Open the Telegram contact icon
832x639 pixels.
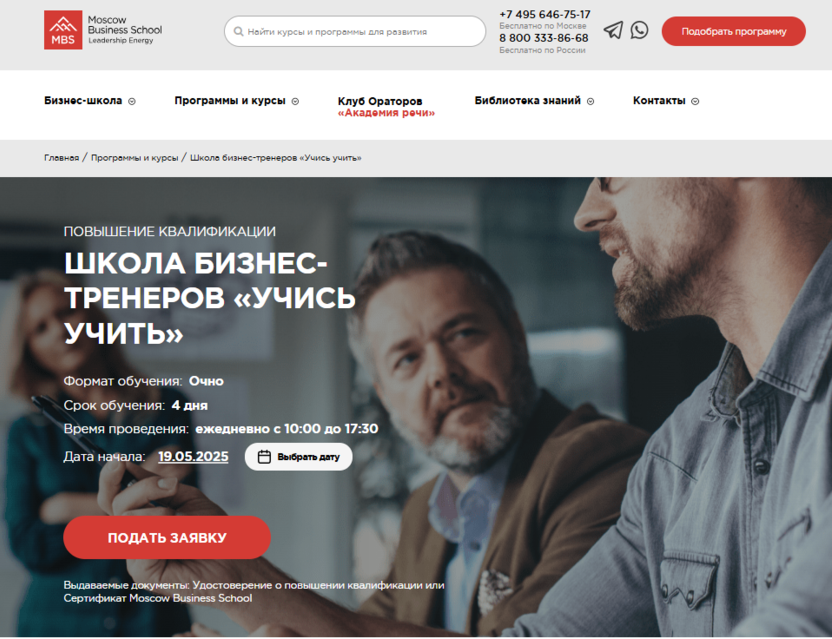click(613, 30)
